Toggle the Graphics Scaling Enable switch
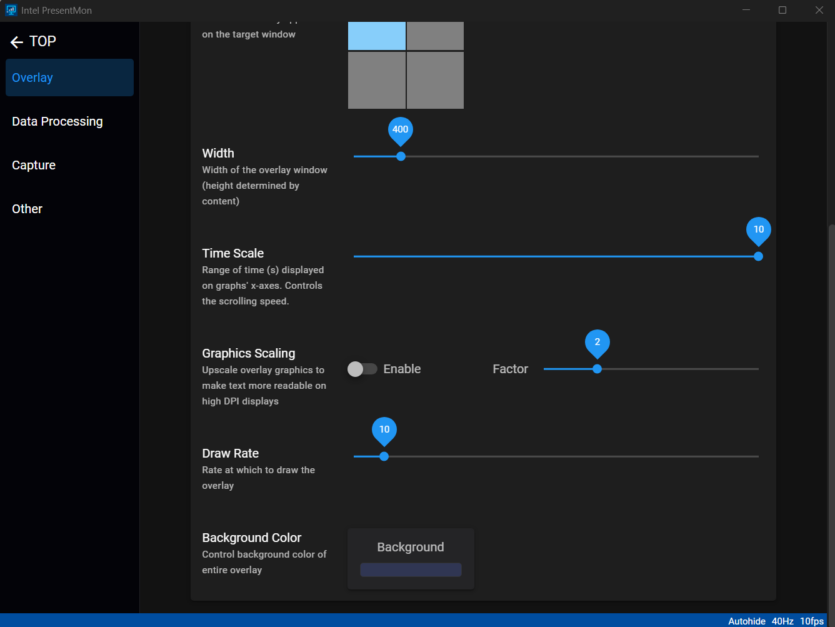This screenshot has height=627, width=835. tap(362, 369)
